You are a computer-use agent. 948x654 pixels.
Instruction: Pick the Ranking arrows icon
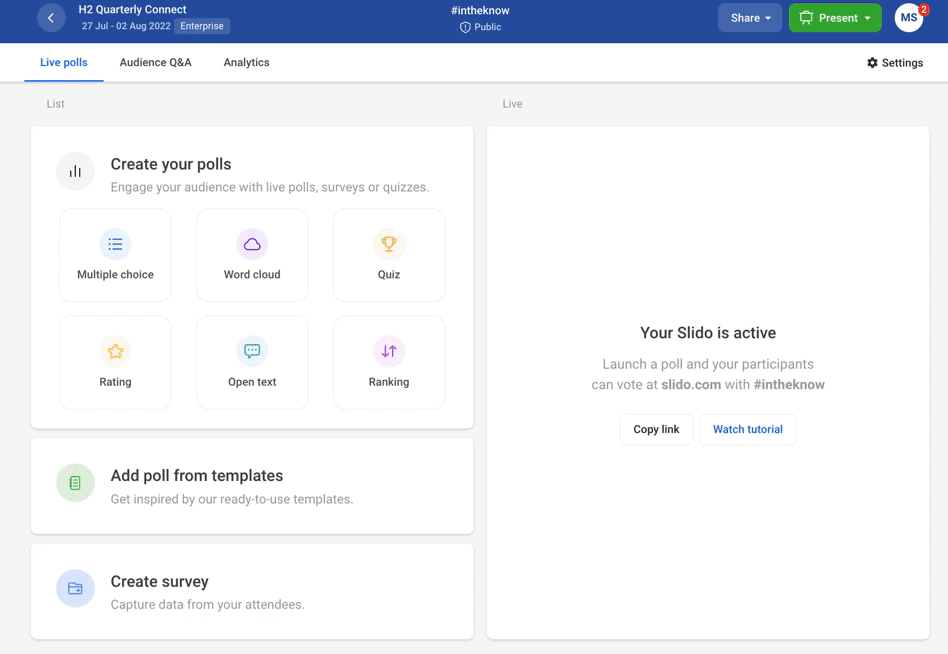(x=389, y=351)
